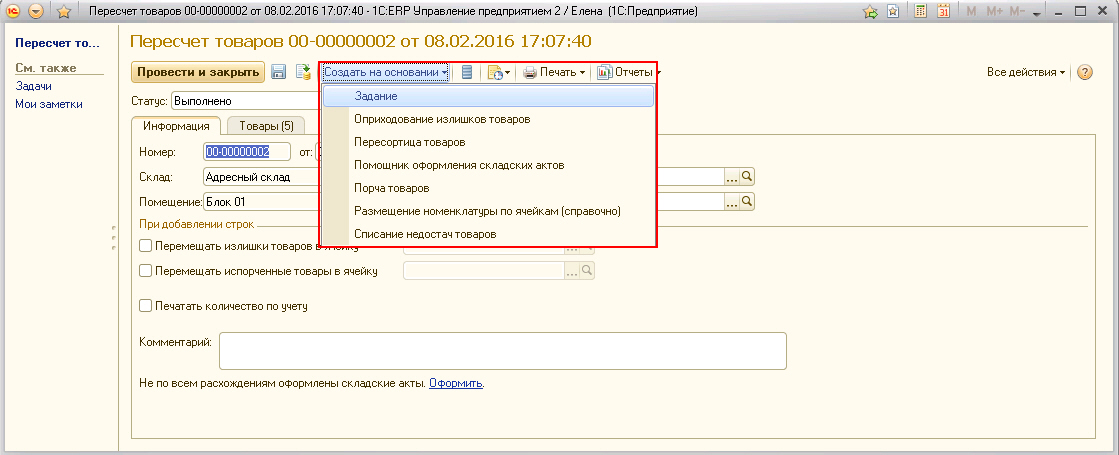Select Задание from the menu

click(488, 96)
